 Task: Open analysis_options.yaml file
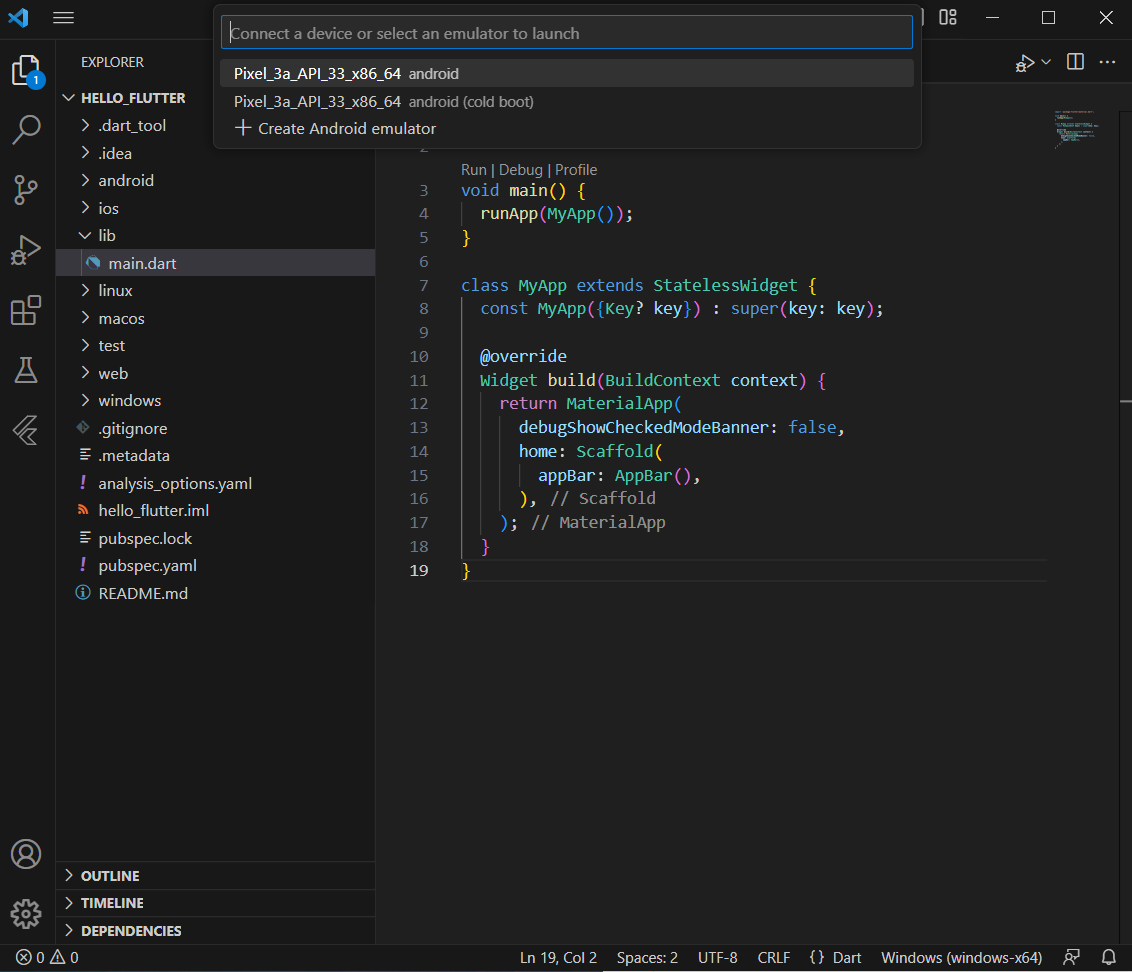215,483
